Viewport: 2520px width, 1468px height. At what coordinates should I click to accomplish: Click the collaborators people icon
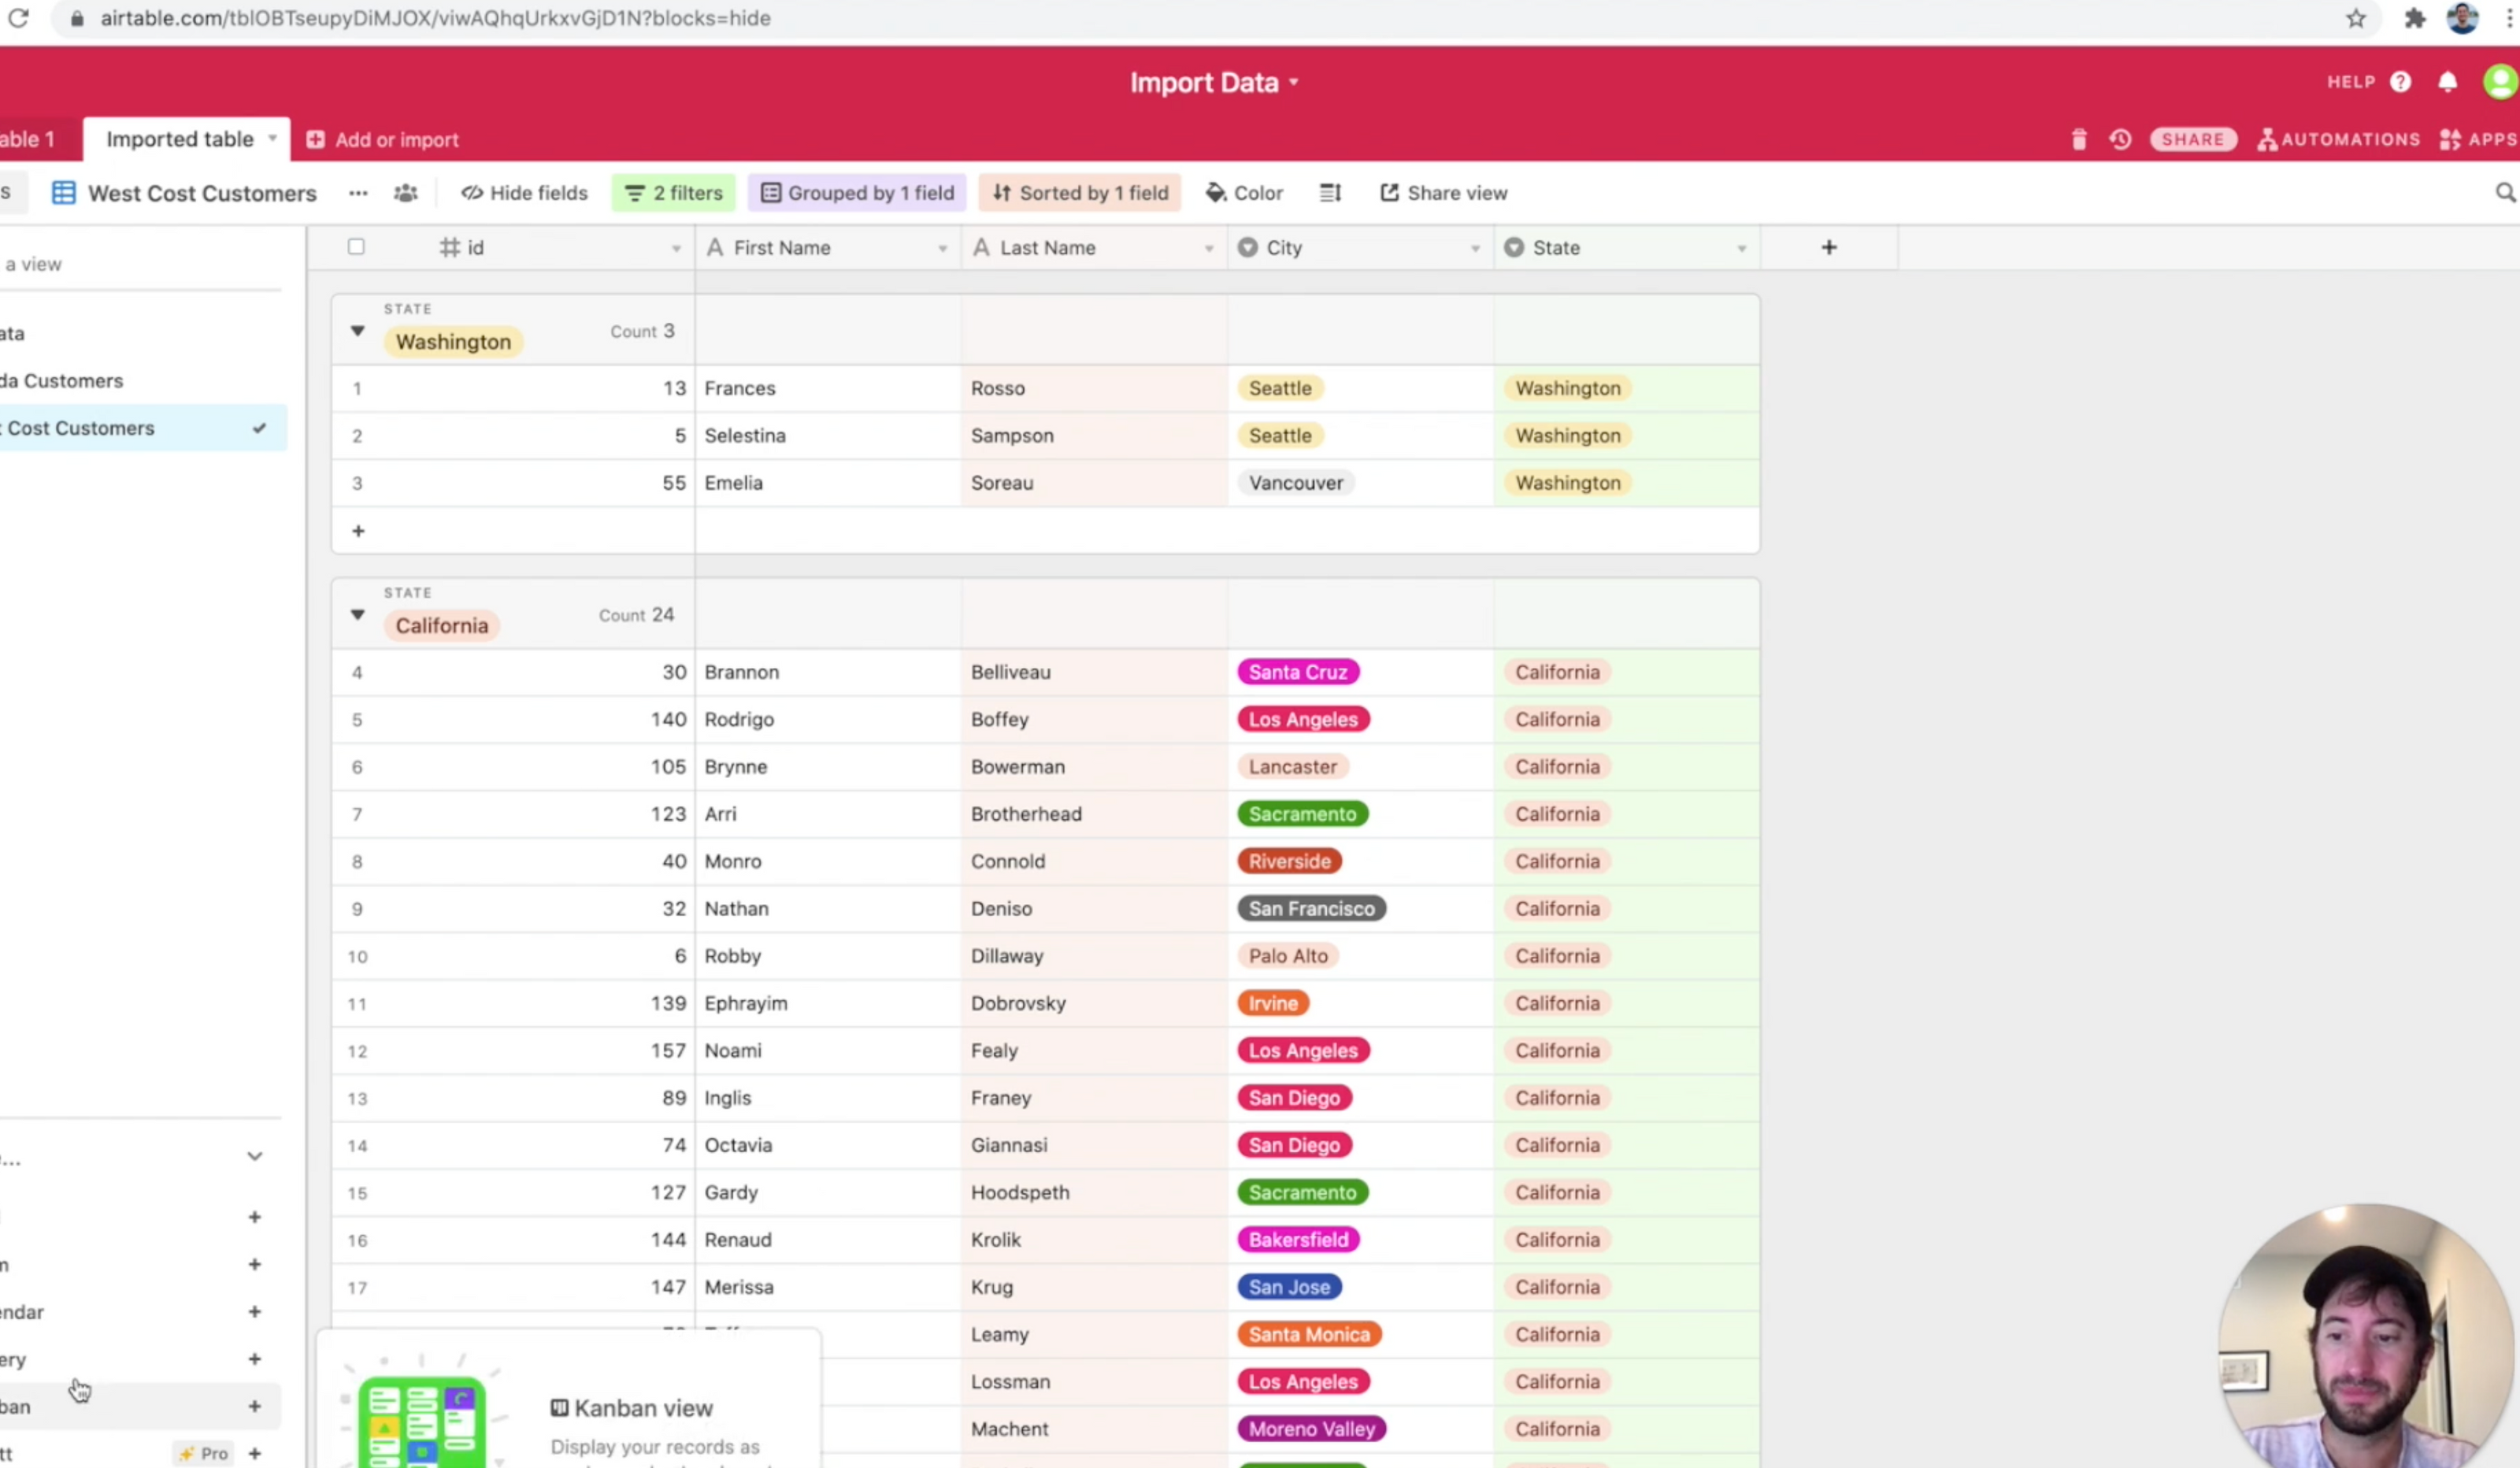(x=405, y=193)
